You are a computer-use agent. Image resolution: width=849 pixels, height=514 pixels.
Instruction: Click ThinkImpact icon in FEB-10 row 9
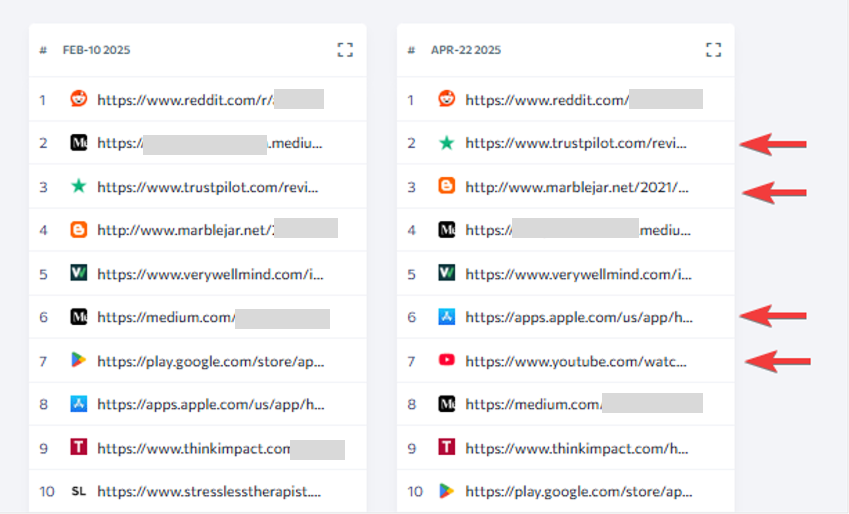point(79,447)
